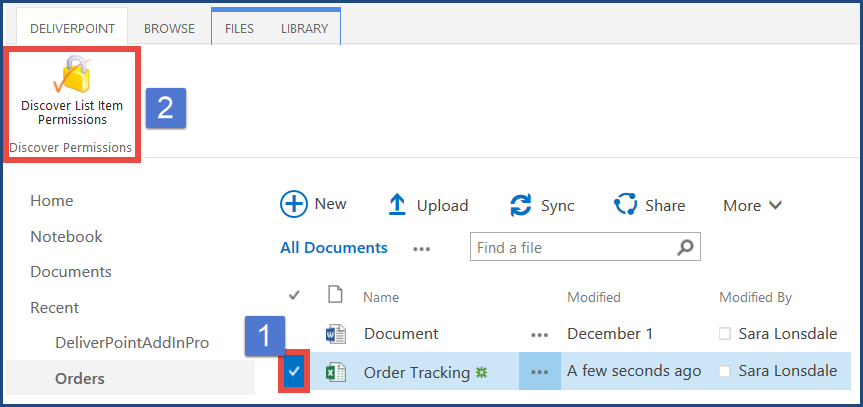The height and width of the screenshot is (407, 863).
Task: Open ellipsis next to All Documents view
Action: pyautogui.click(x=422, y=248)
